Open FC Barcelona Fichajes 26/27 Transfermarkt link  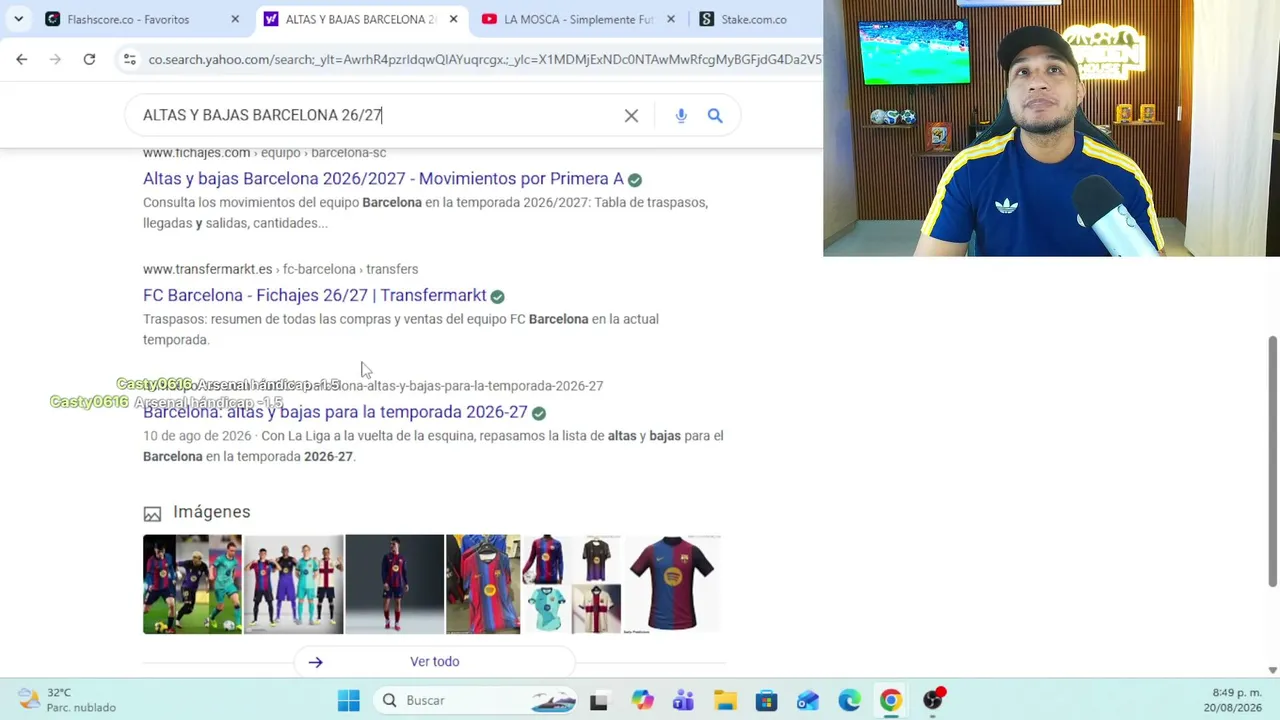pyautogui.click(x=315, y=295)
